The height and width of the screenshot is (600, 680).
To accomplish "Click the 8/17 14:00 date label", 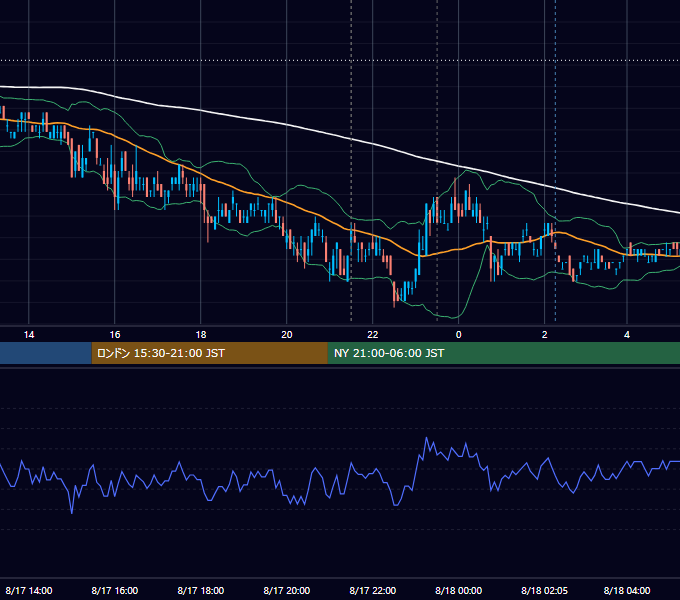I will click(29, 590).
